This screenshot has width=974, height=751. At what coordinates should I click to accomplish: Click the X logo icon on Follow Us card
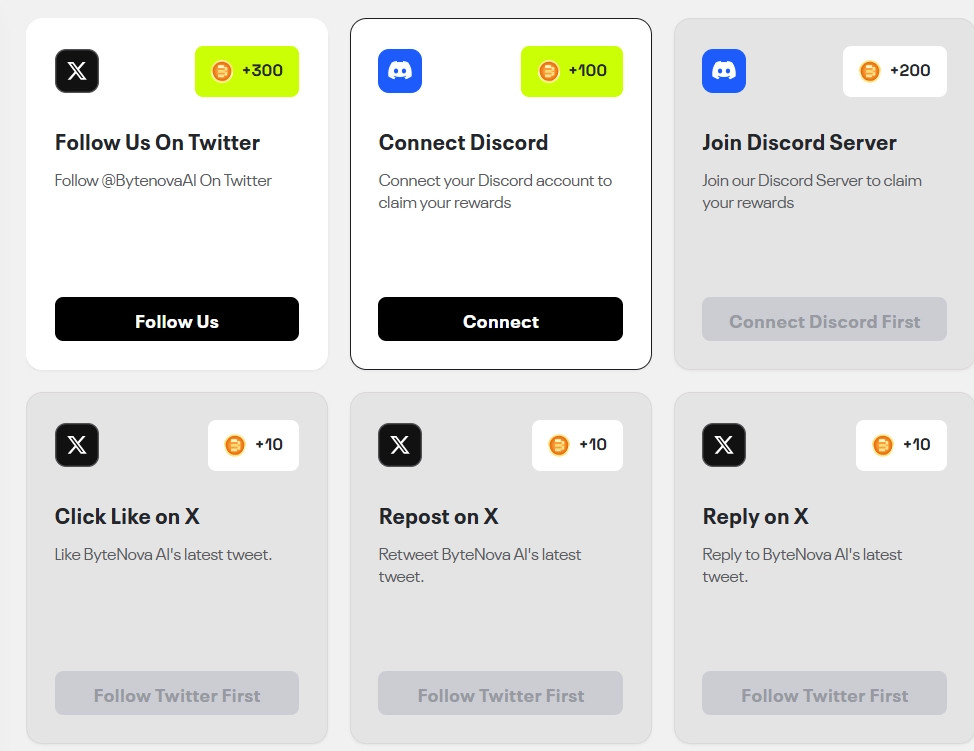pyautogui.click(x=77, y=71)
